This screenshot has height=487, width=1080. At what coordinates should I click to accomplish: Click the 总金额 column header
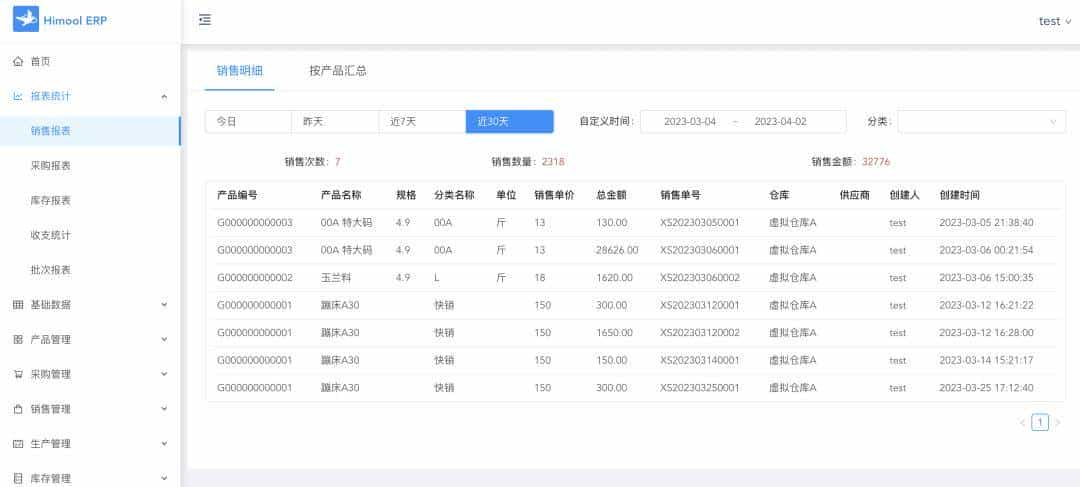click(x=611, y=195)
